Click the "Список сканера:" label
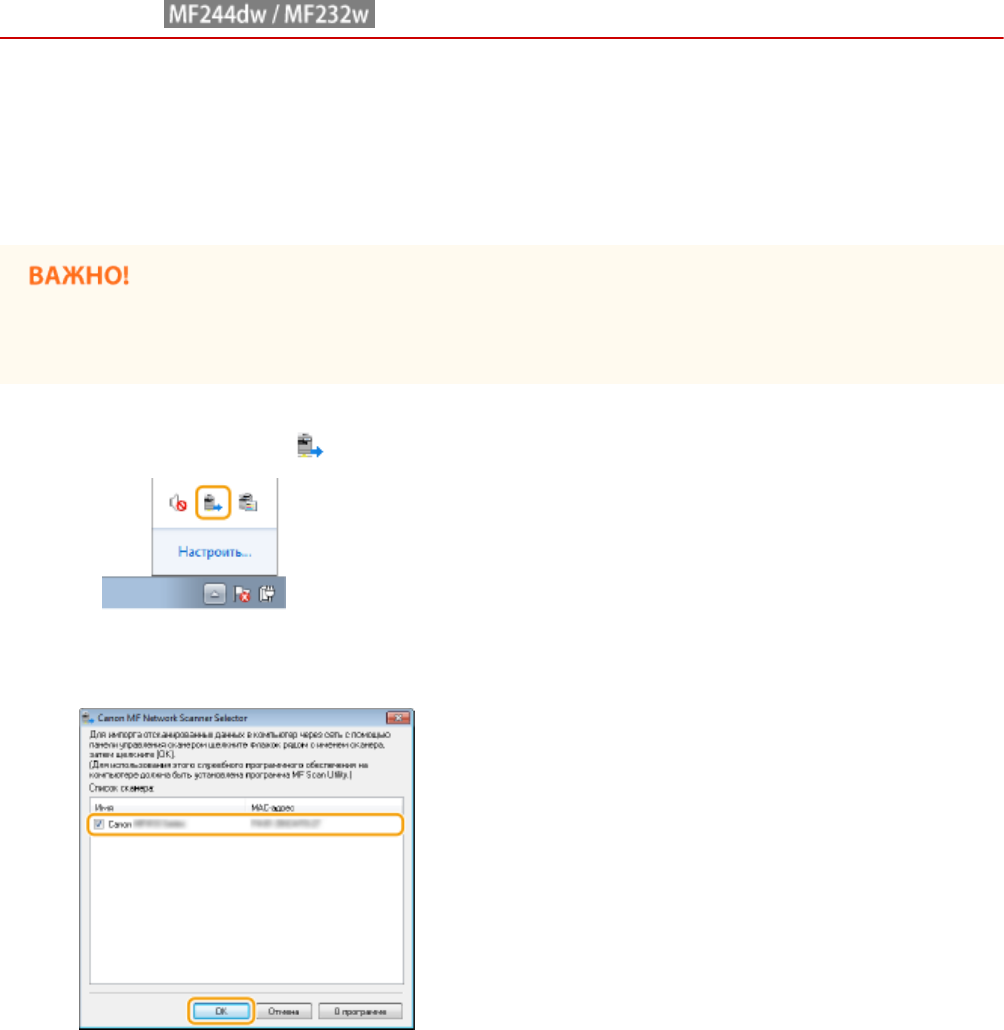The width and height of the screenshot is (1004, 1030). (x=122, y=788)
